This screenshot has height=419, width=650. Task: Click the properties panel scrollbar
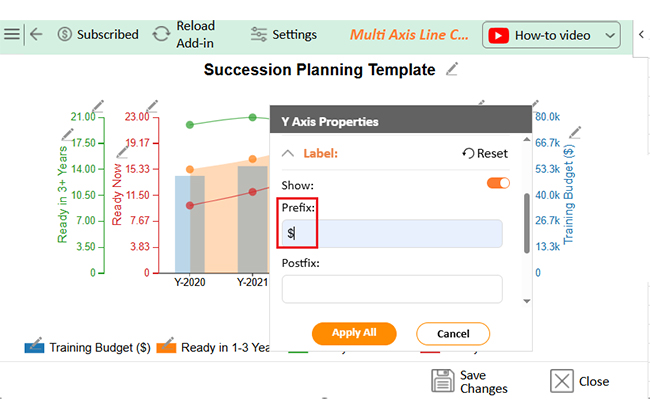coord(527,225)
